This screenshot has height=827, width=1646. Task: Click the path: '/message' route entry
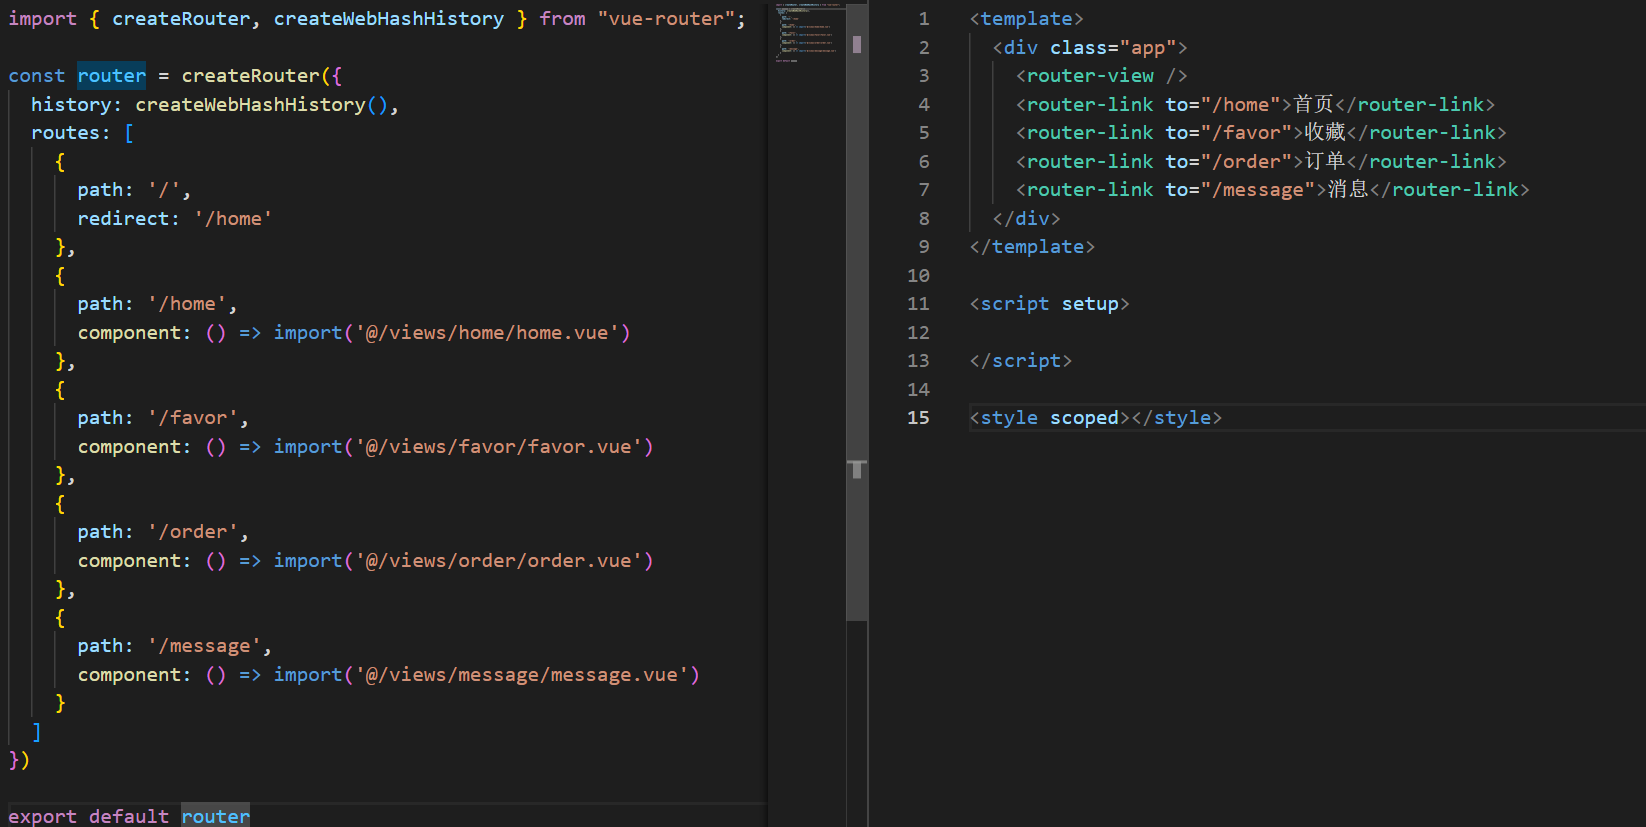[x=174, y=646]
